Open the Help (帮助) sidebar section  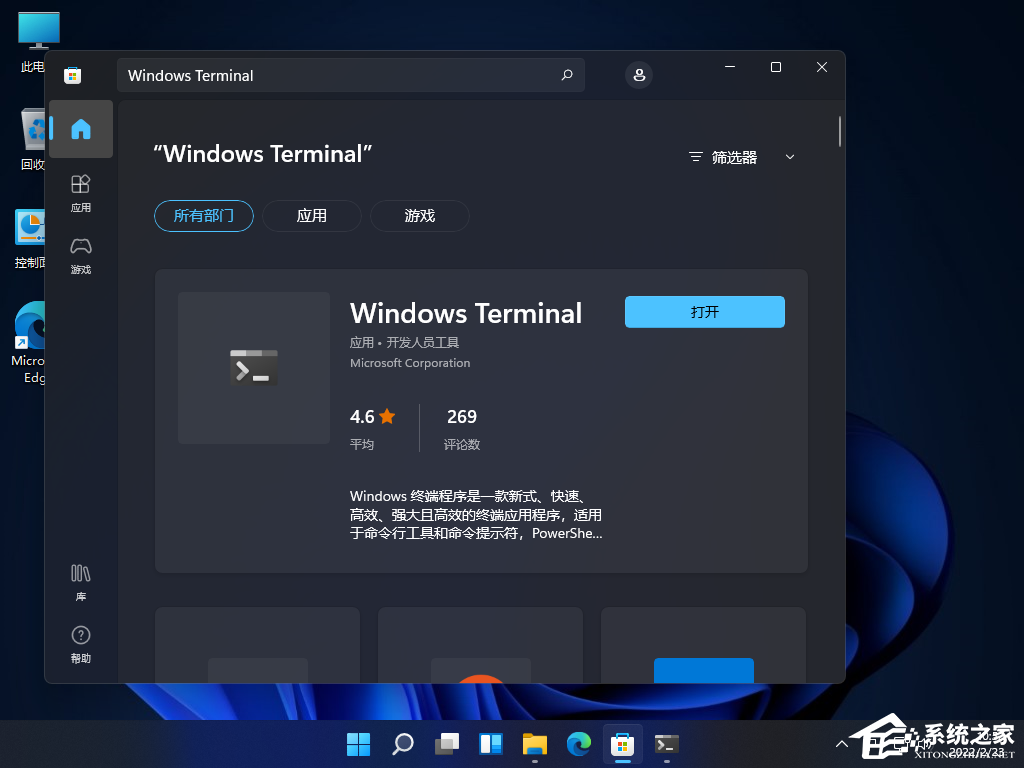80,643
